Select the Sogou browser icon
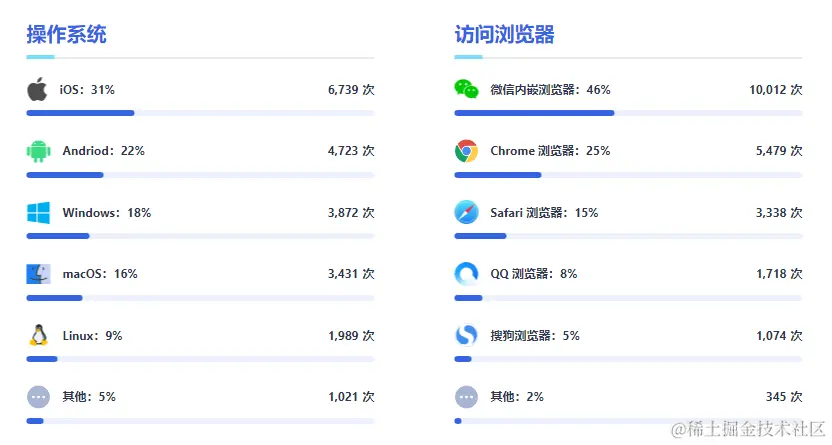832x445 pixels. coord(466,335)
